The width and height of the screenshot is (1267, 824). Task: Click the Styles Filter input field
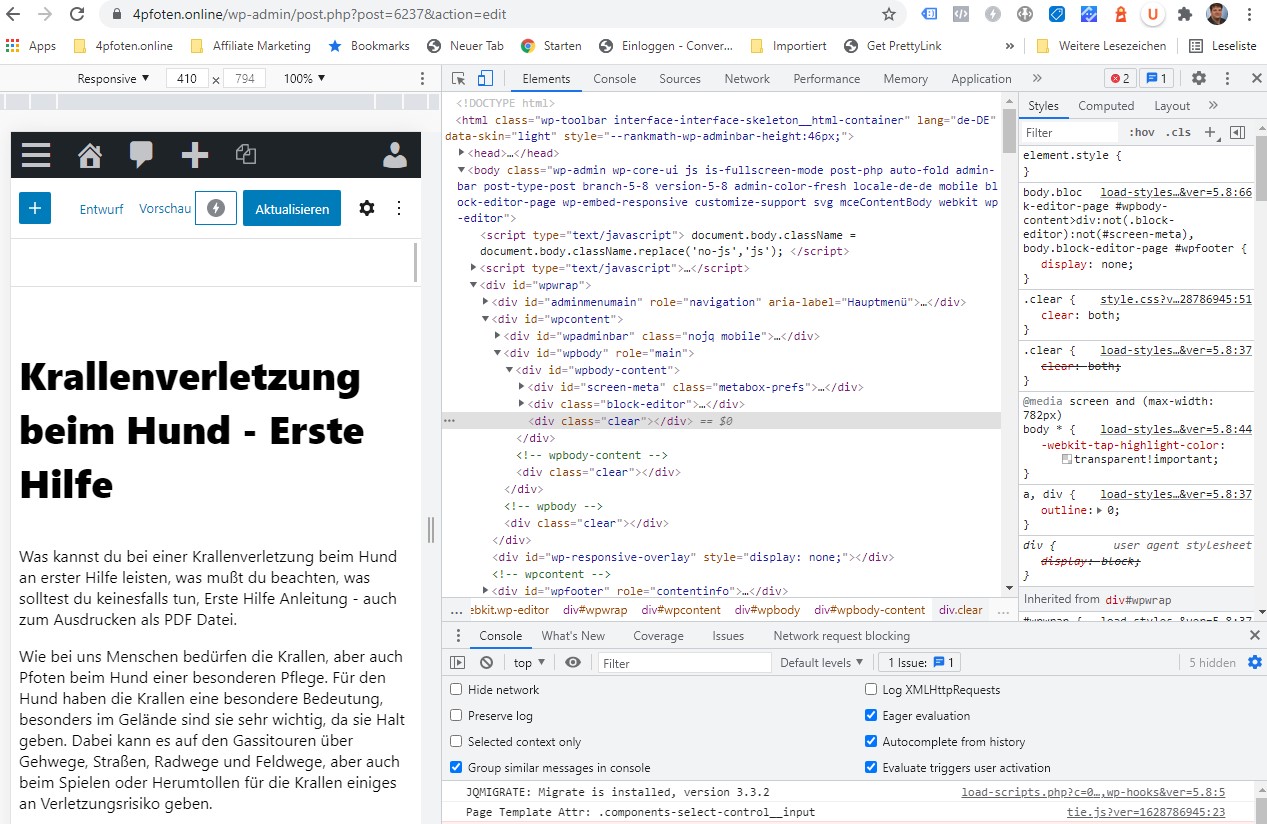coord(1070,132)
